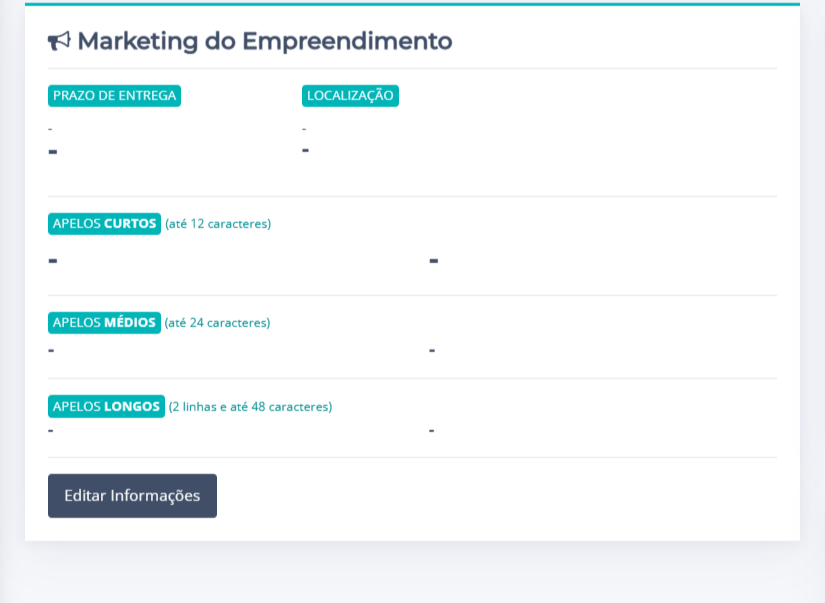The height and width of the screenshot is (603, 825).
Task: Click the right dash value under Apelos Curtos
Action: click(x=434, y=261)
